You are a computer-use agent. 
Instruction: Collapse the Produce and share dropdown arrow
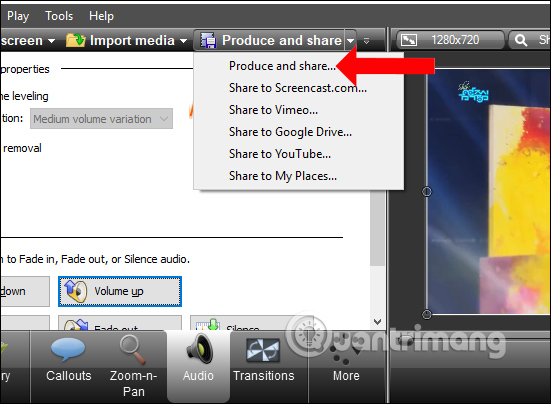click(350, 41)
